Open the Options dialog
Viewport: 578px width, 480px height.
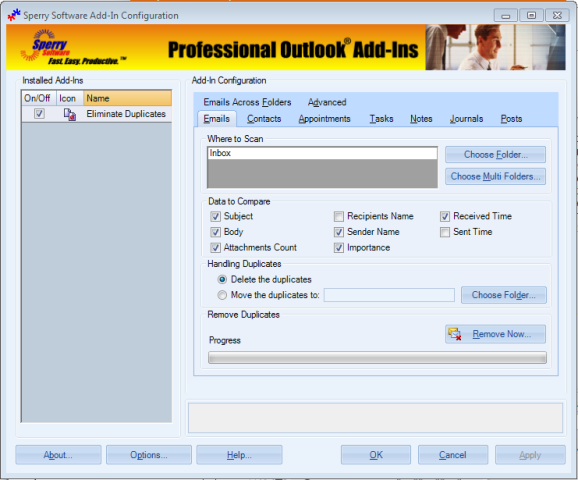(149, 455)
